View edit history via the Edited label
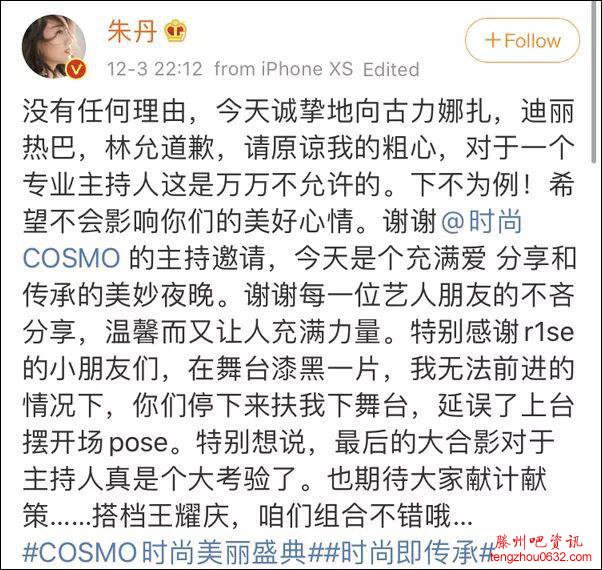 (391, 69)
